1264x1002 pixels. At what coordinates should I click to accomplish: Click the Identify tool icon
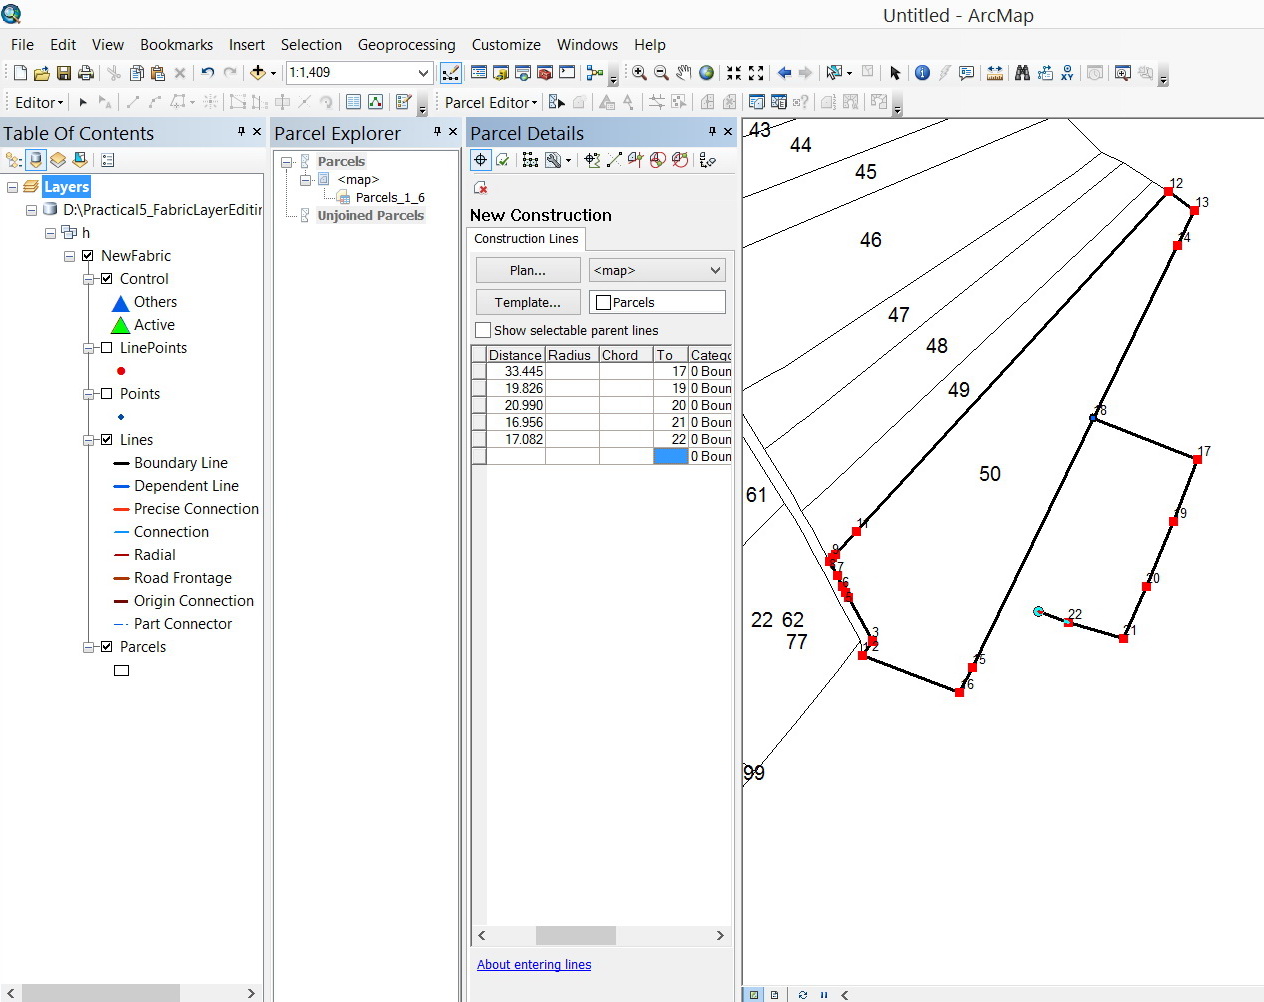coord(922,73)
